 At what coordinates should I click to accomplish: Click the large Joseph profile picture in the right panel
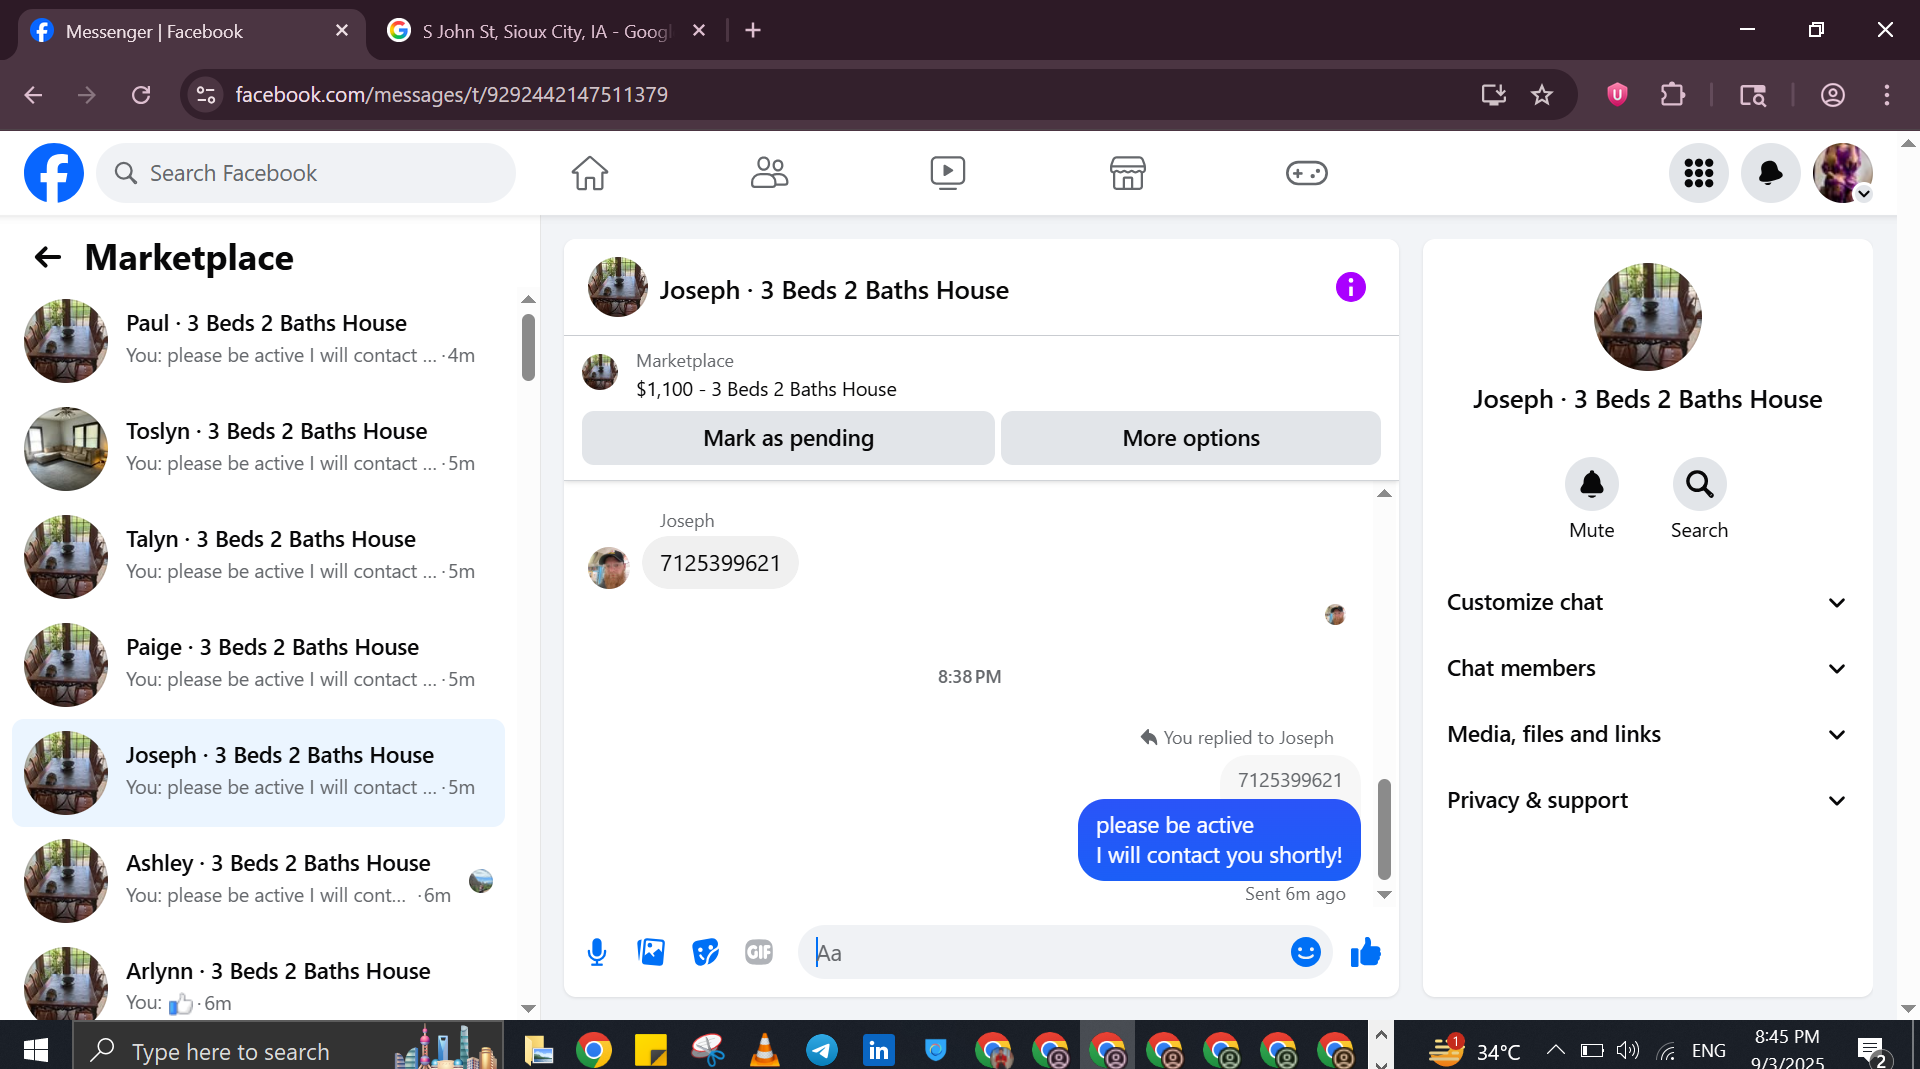(x=1647, y=317)
